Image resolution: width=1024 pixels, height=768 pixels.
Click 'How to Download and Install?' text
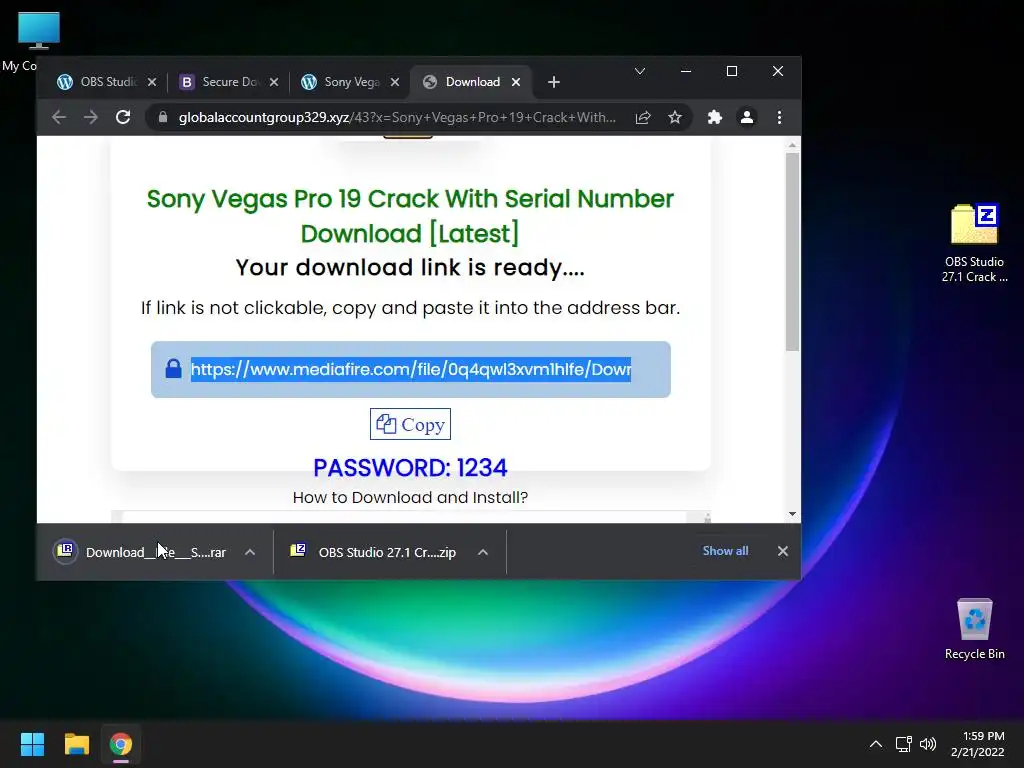pyautogui.click(x=410, y=498)
